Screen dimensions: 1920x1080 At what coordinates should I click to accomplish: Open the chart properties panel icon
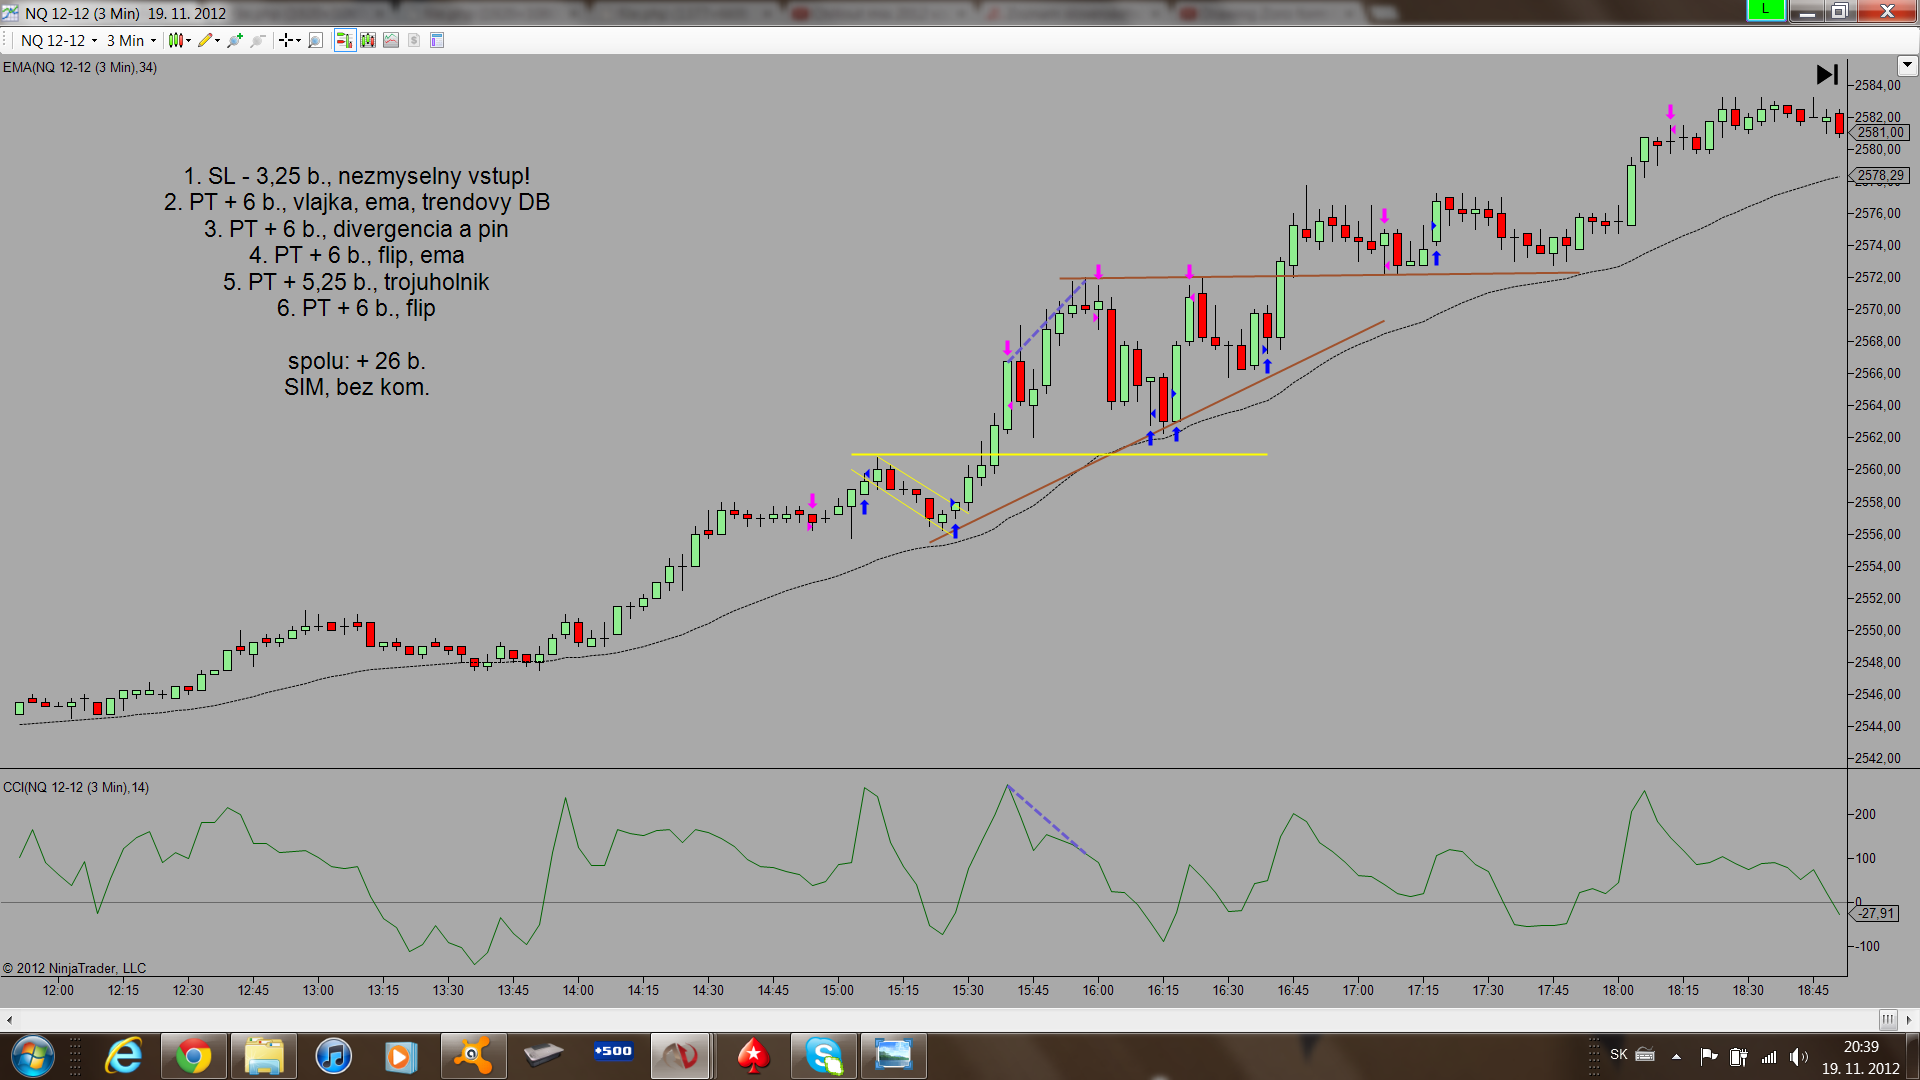[437, 40]
